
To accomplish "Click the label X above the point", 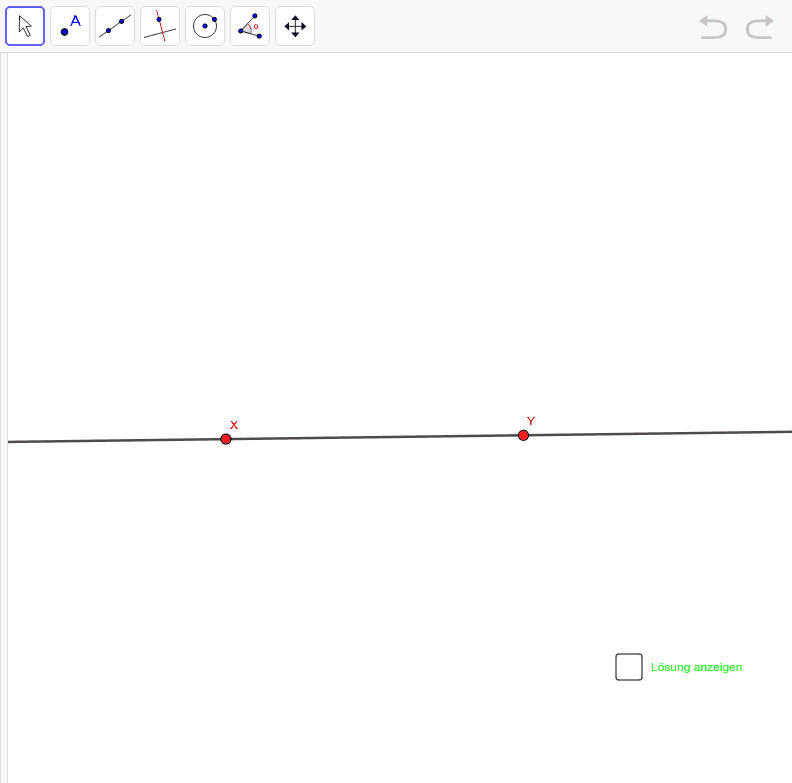I will 234,425.
